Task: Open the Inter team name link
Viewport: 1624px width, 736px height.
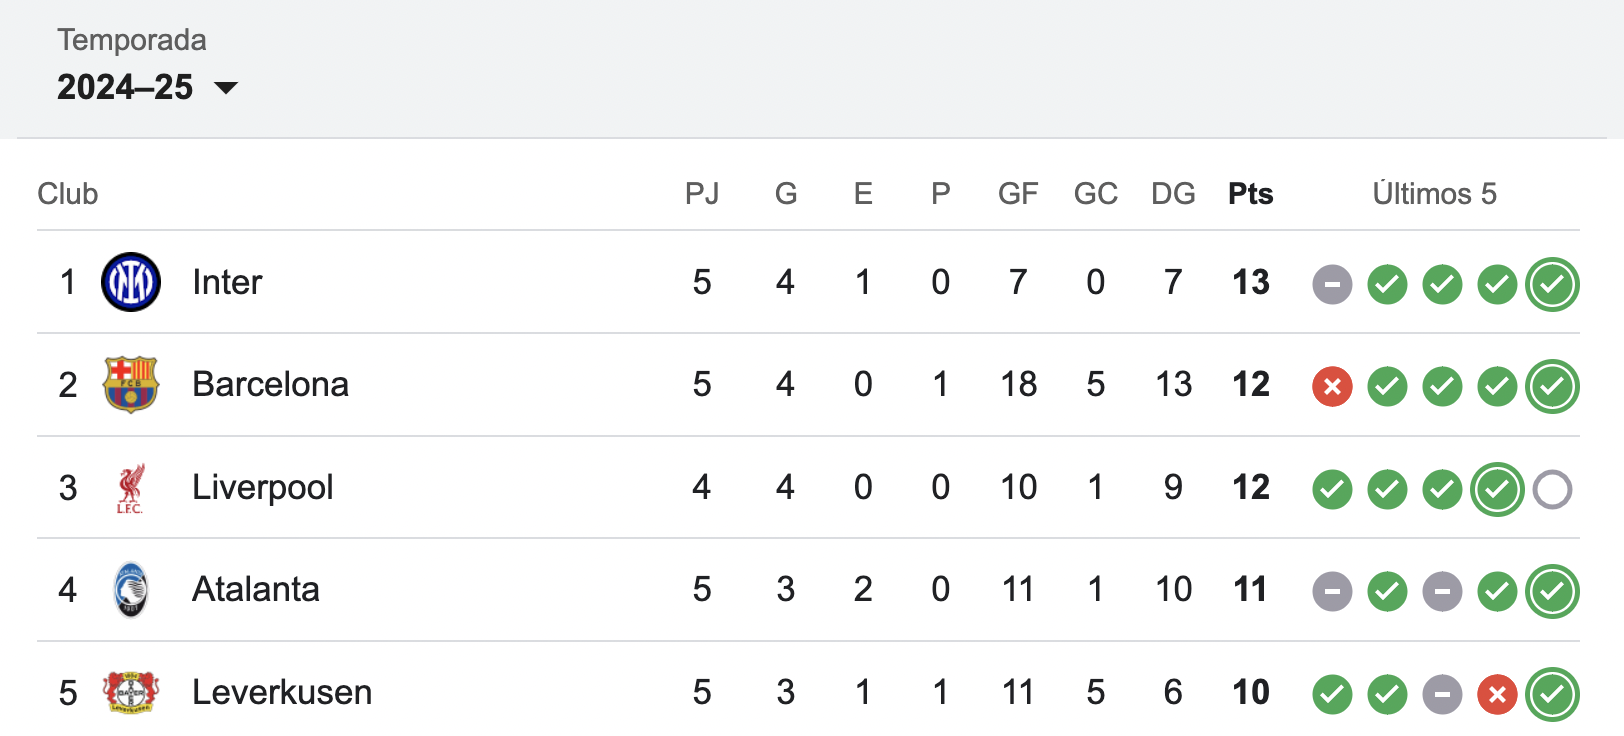Action: 227,282
